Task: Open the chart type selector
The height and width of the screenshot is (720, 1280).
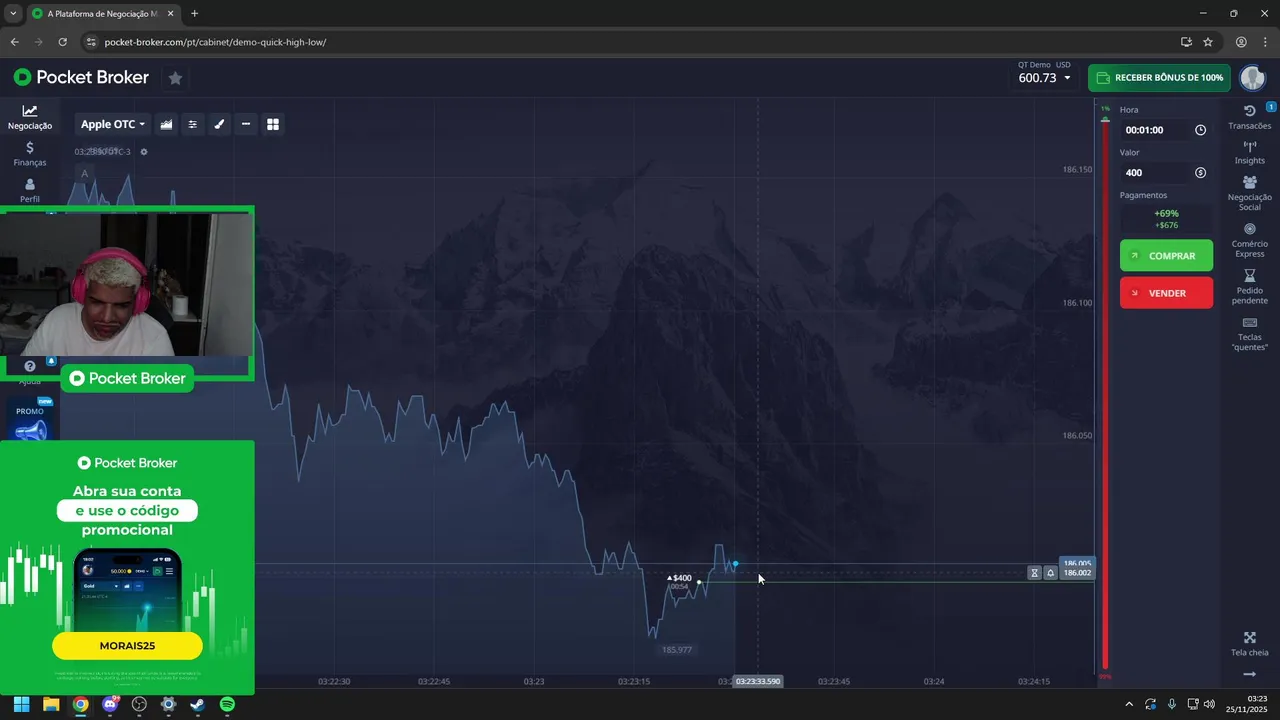Action: pos(166,124)
